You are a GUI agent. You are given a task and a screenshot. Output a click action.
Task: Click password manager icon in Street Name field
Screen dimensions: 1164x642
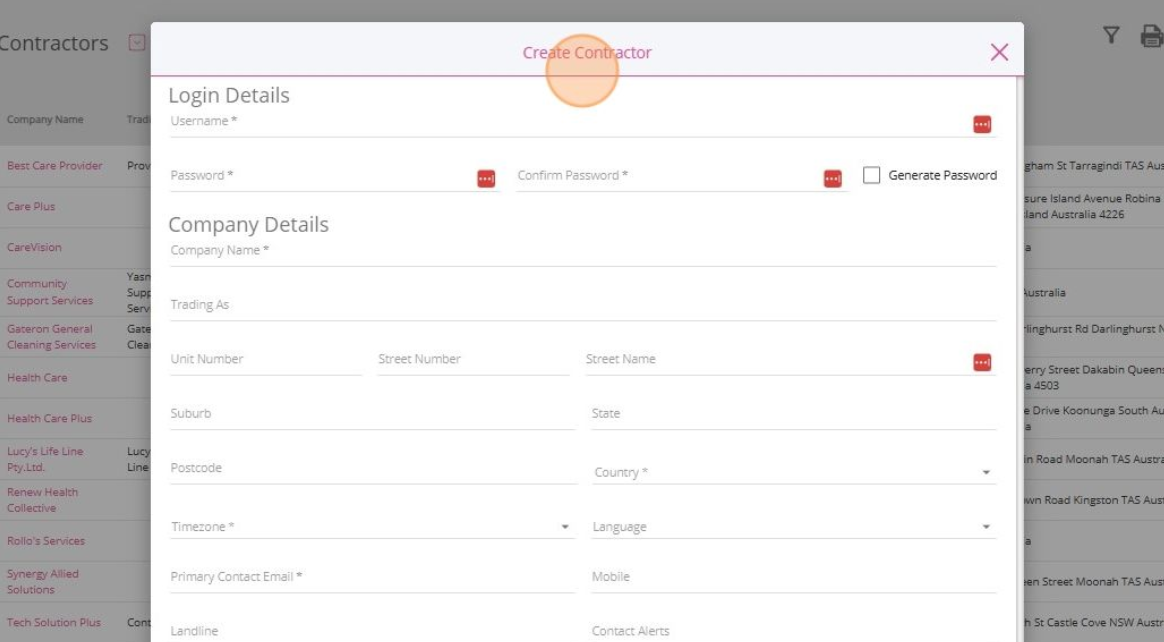tap(982, 362)
